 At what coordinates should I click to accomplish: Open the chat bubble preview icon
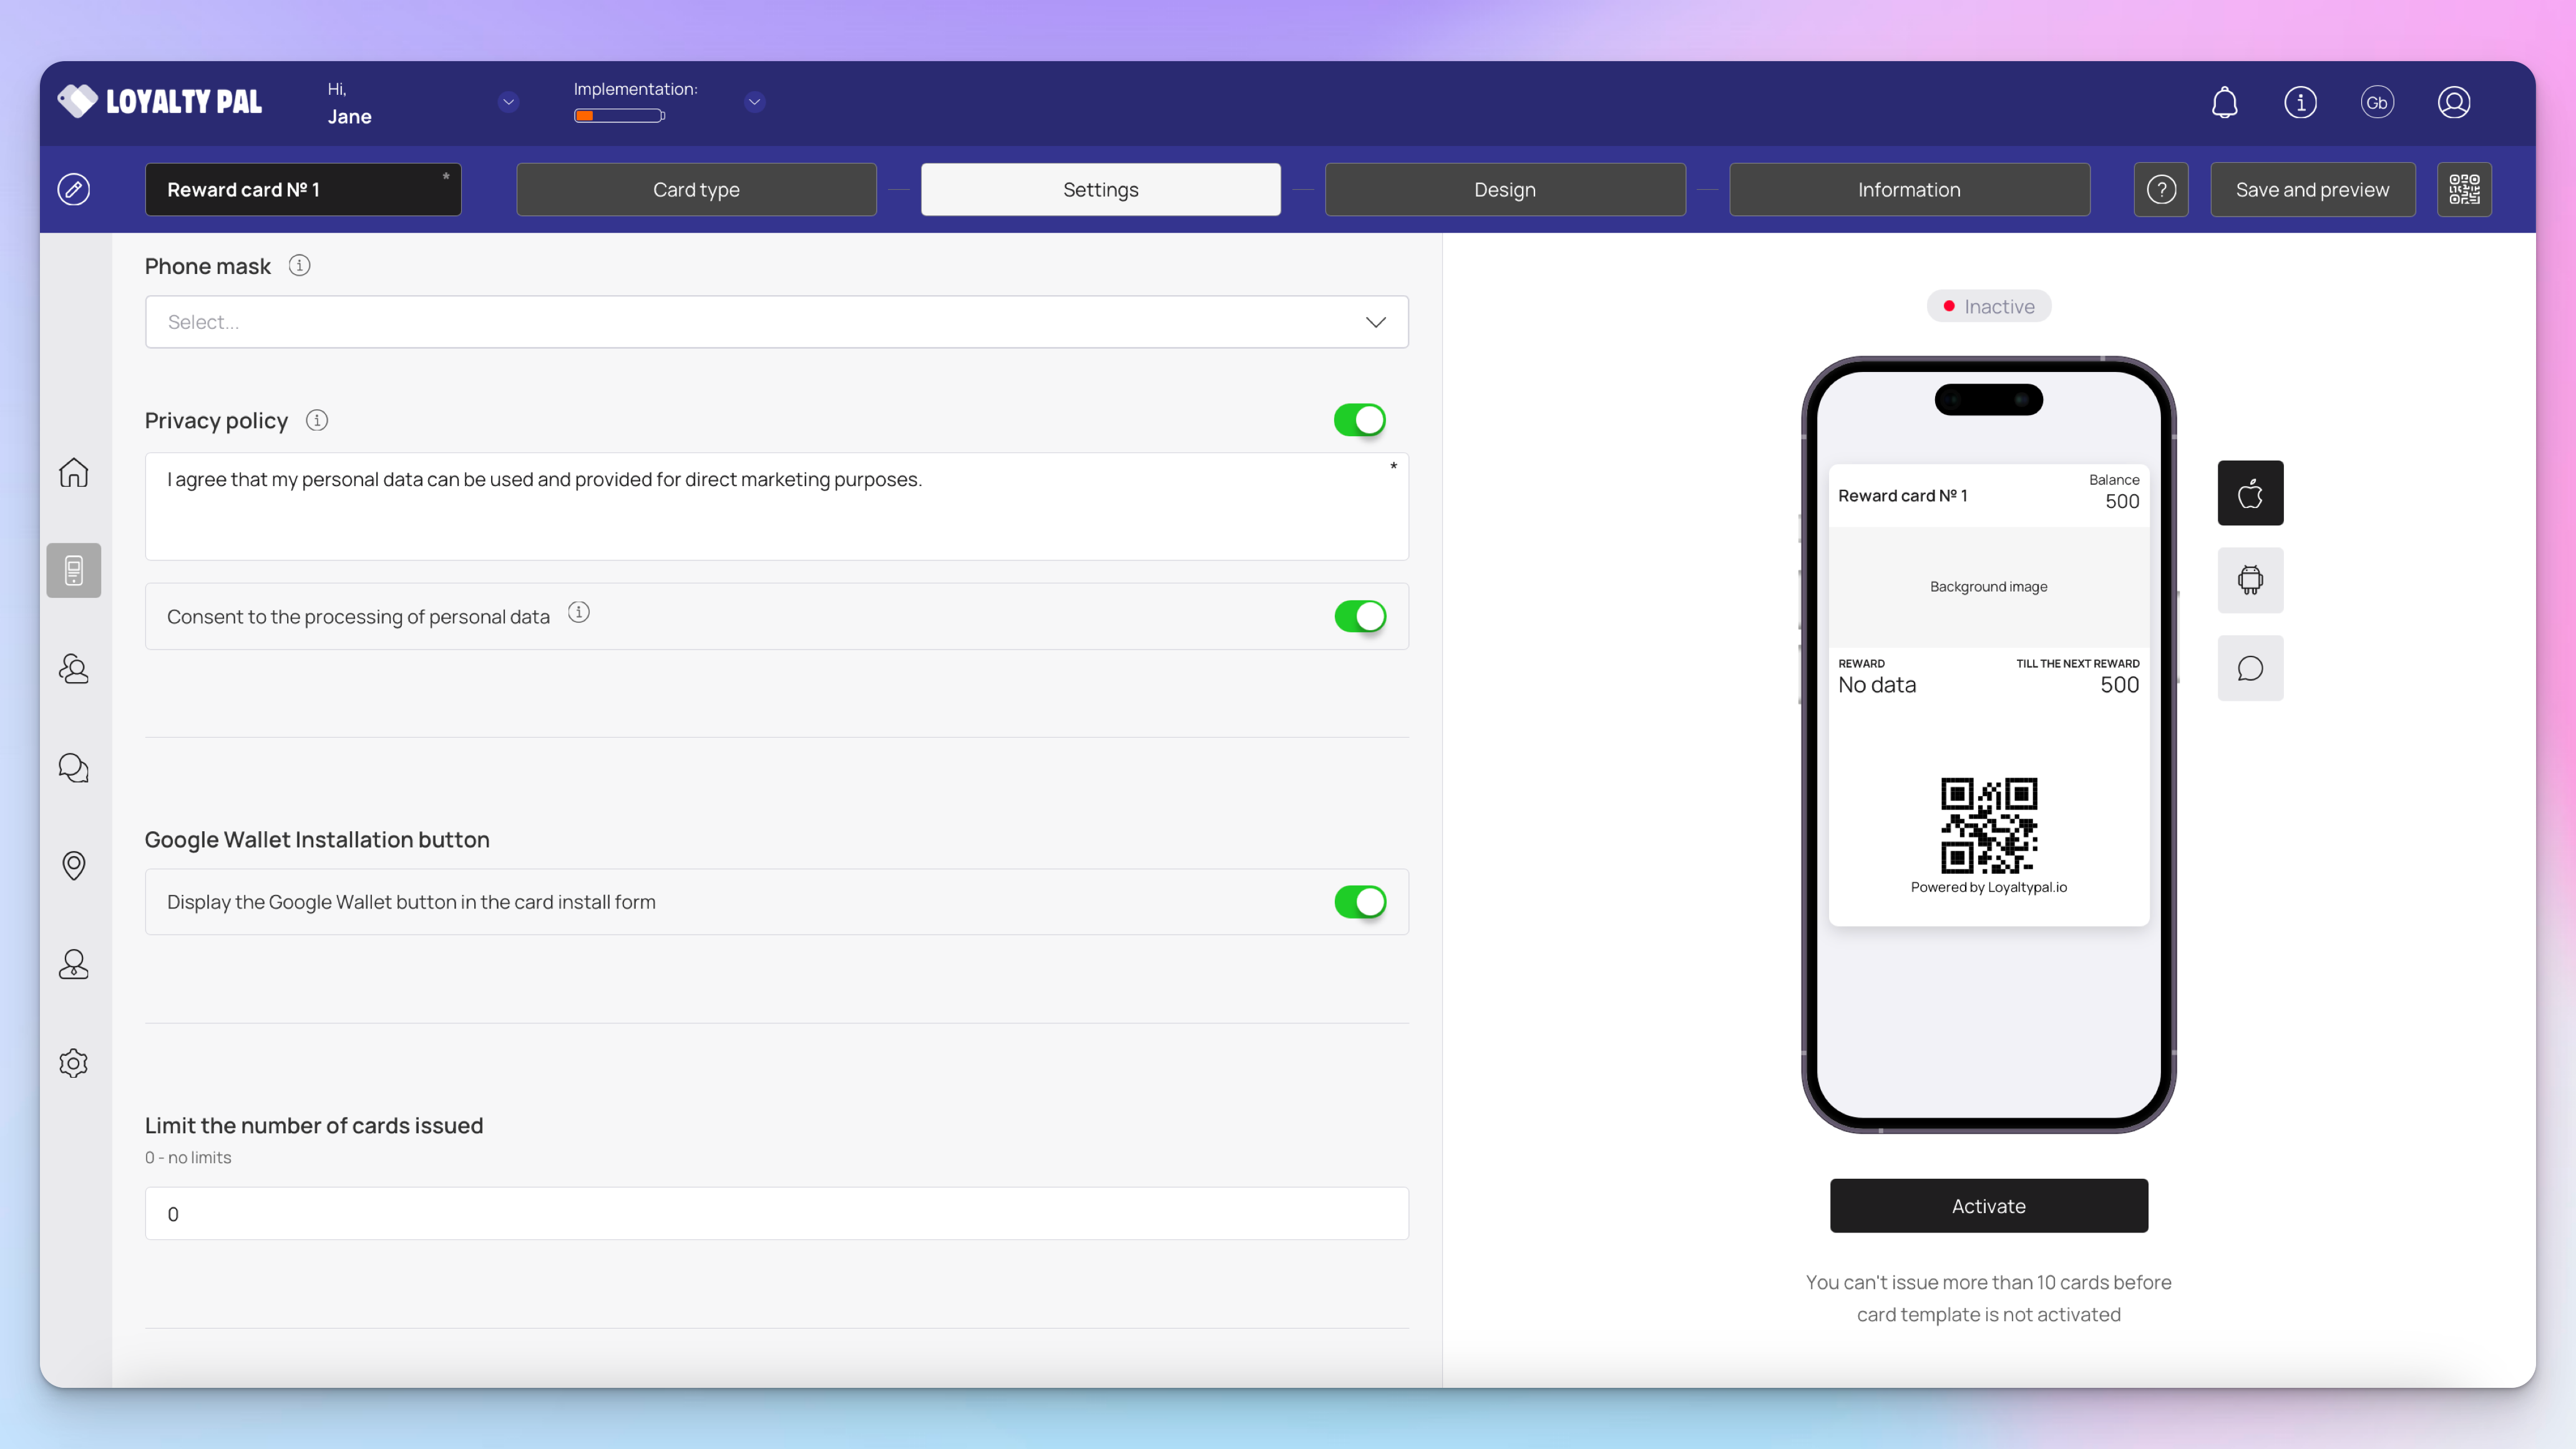coord(2250,668)
